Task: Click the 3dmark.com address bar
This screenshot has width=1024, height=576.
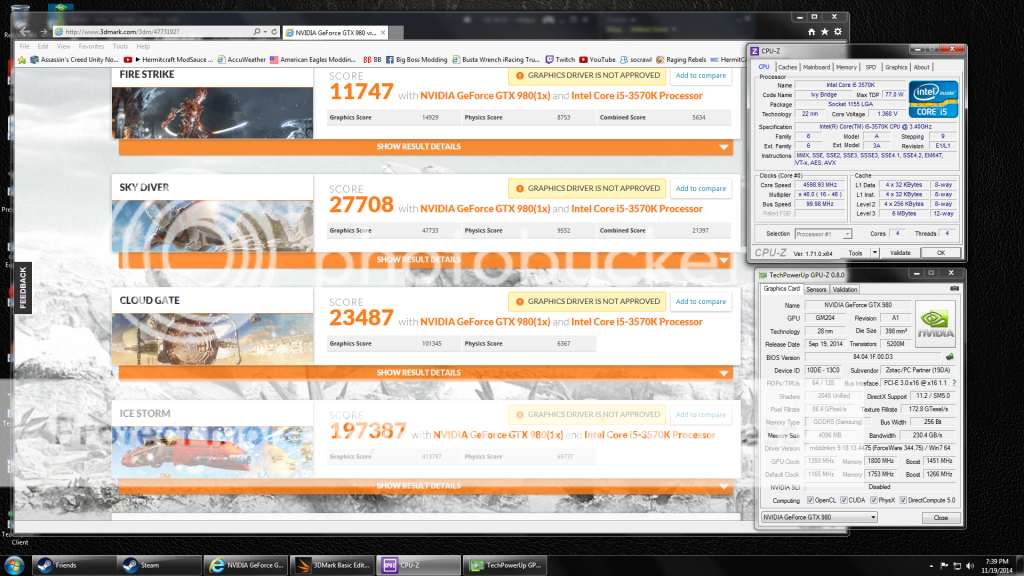Action: click(153, 31)
